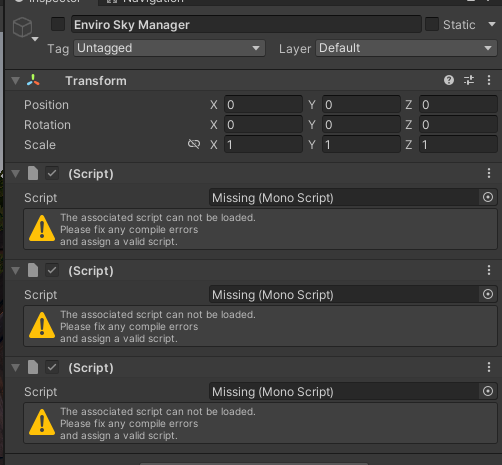Image resolution: width=502 pixels, height=465 pixels.
Task: Open the object picker for the second Missing script
Action: [x=488, y=294]
